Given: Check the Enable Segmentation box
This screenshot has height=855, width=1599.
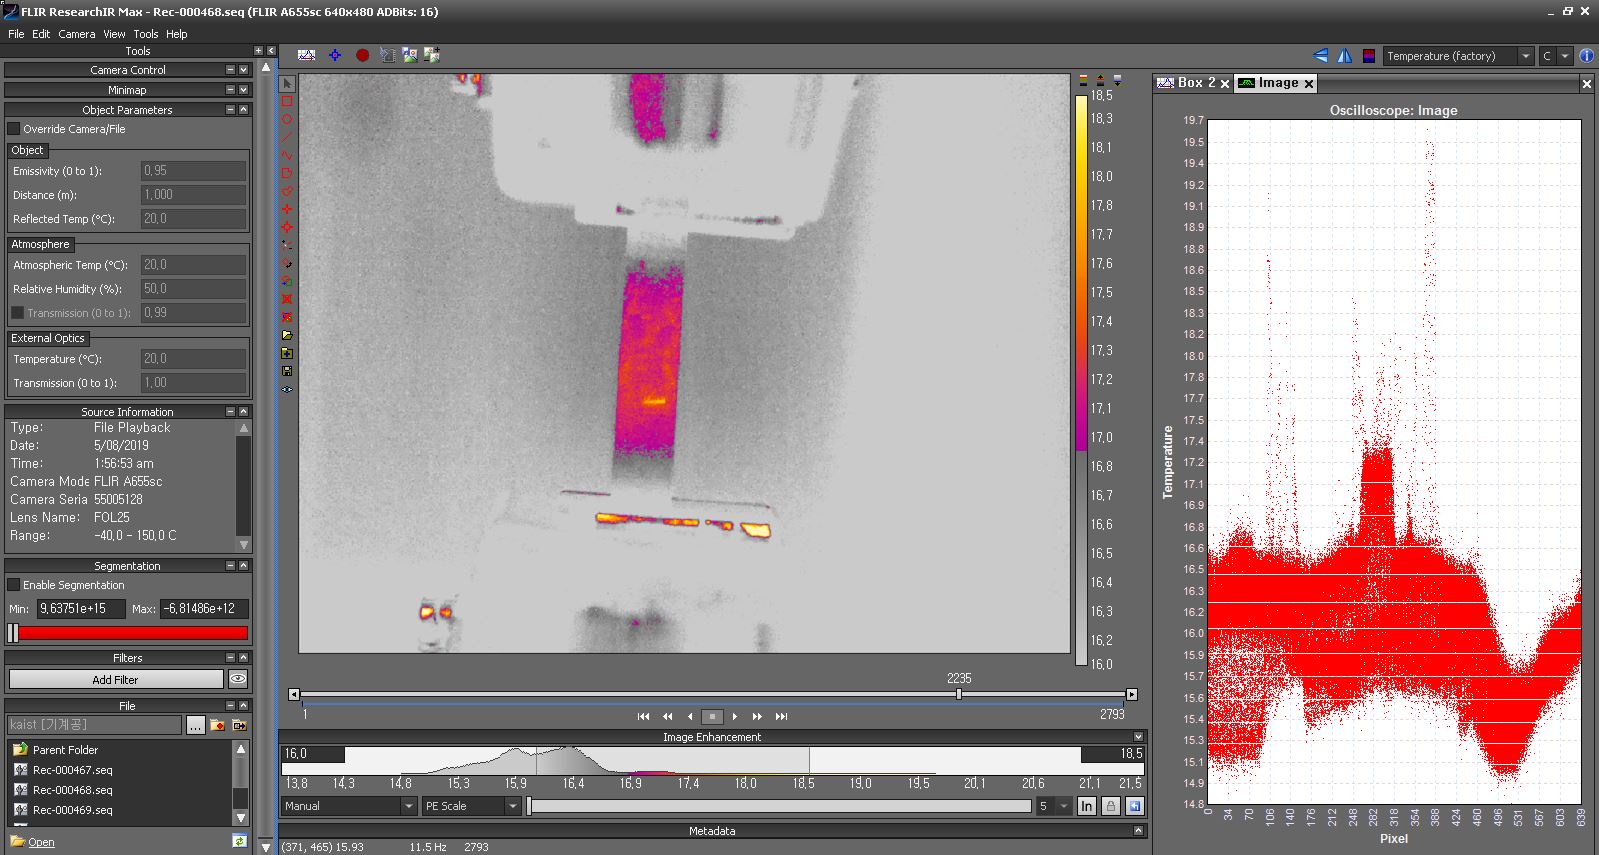Looking at the screenshot, I should [14, 585].
